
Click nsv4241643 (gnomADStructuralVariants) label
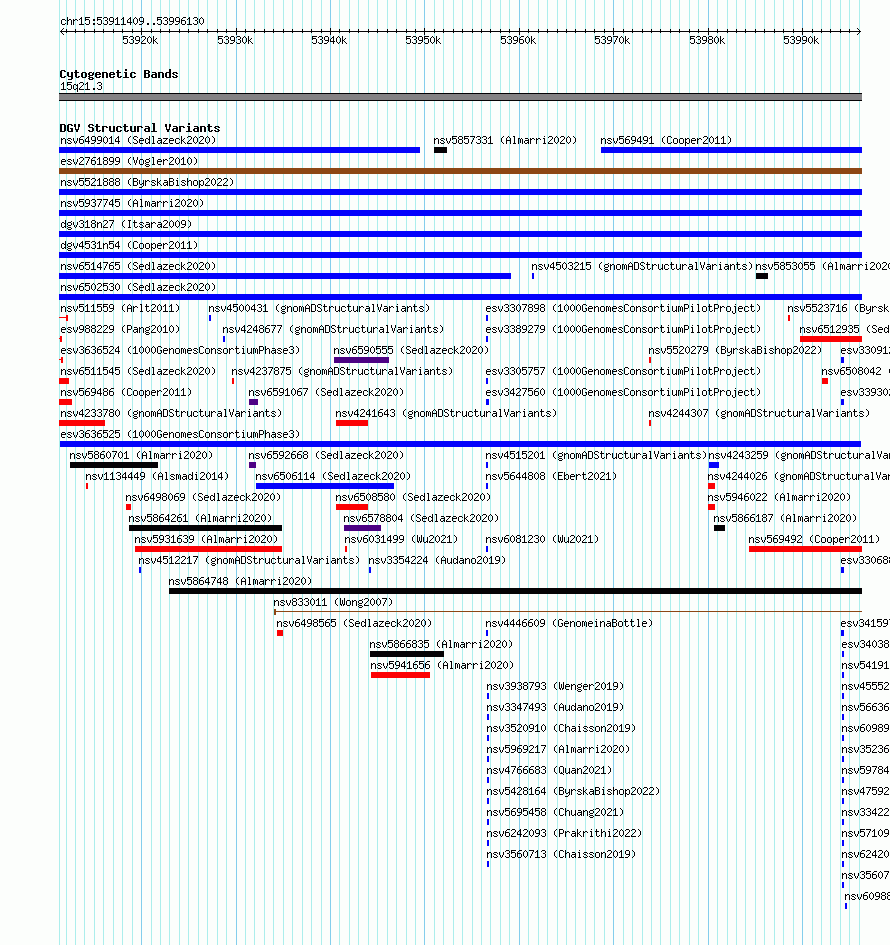point(446,413)
